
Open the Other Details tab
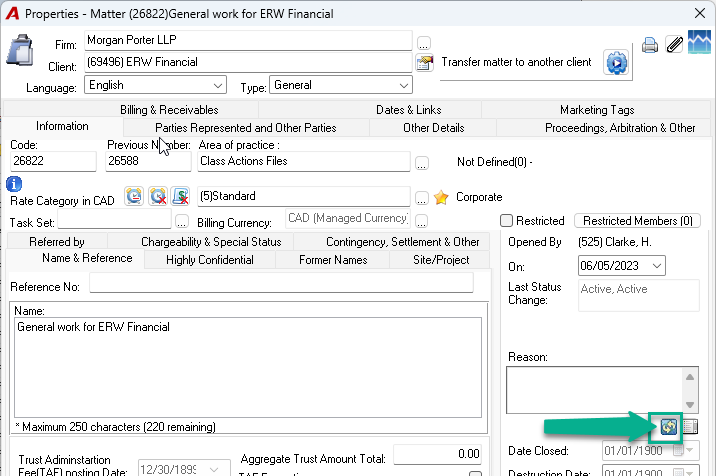coord(433,128)
